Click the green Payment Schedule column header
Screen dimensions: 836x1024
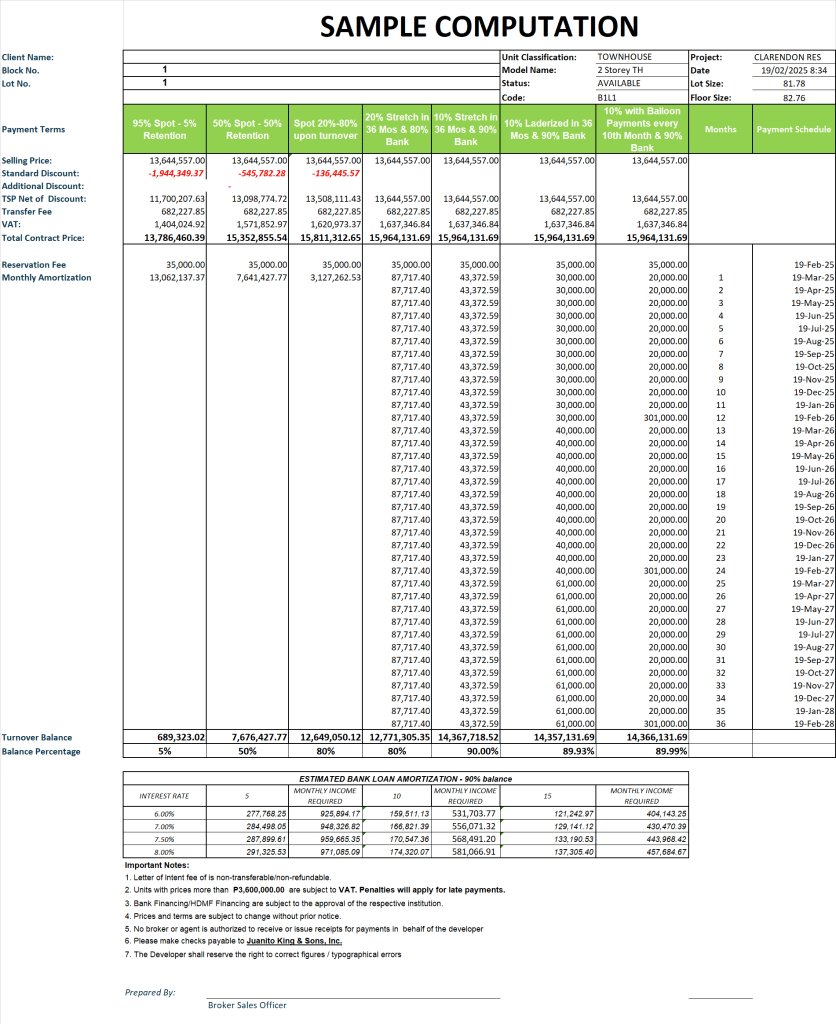click(x=793, y=129)
